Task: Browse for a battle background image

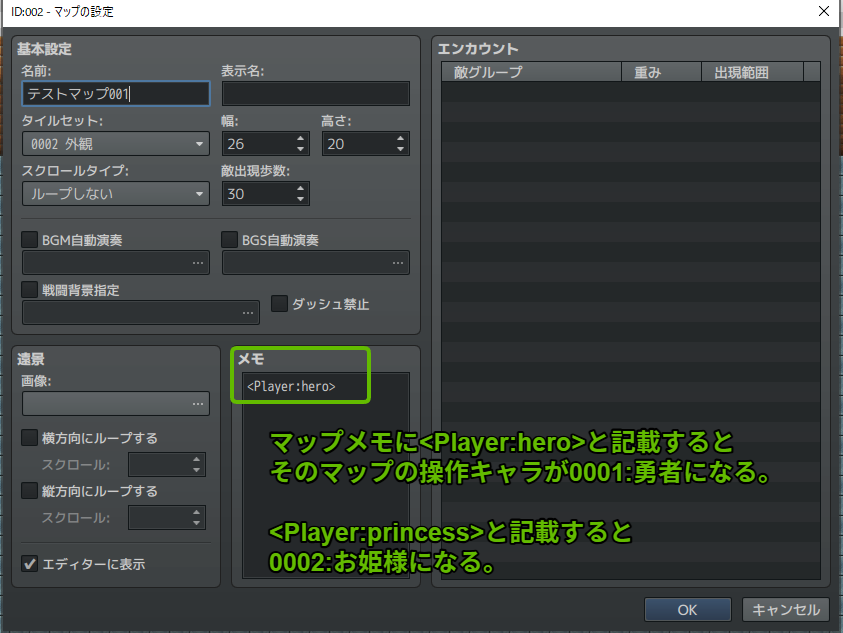Action: pyautogui.click(x=249, y=312)
